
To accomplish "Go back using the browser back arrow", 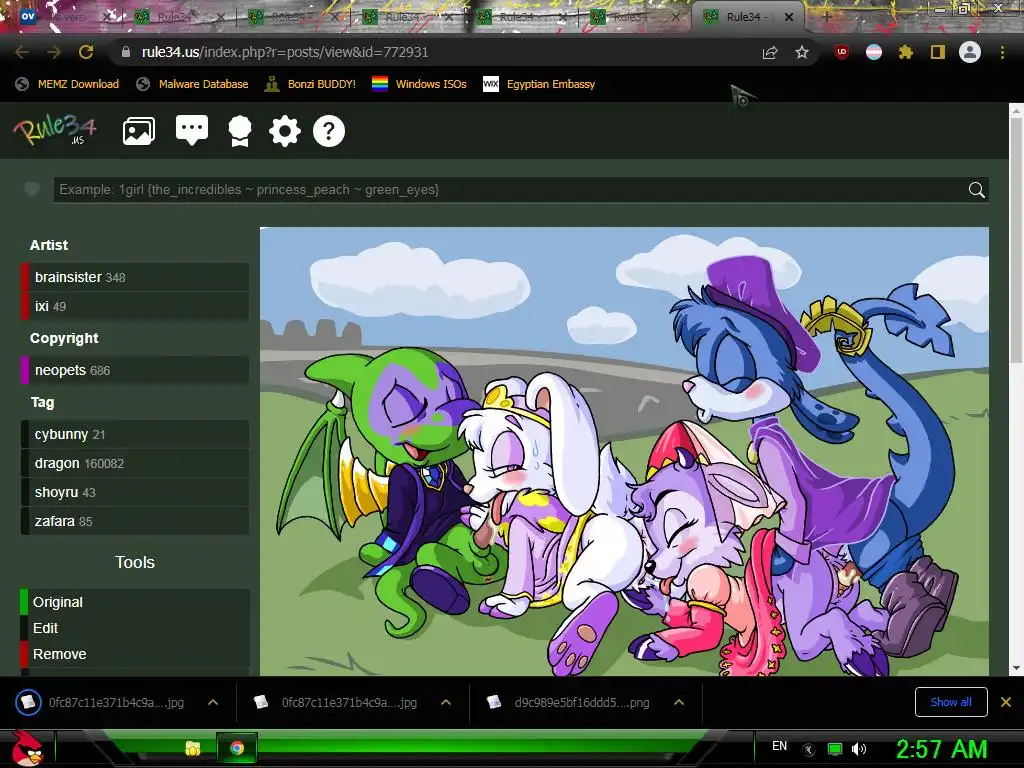I will pyautogui.click(x=22, y=52).
